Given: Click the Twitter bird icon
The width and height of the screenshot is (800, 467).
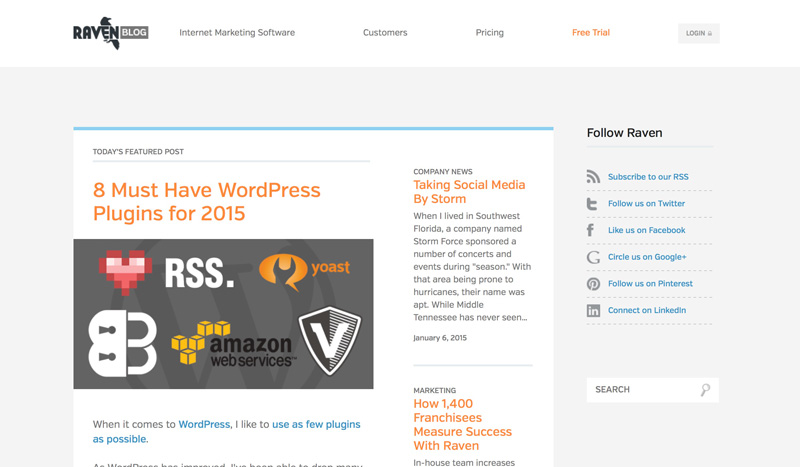Looking at the screenshot, I should point(592,204).
